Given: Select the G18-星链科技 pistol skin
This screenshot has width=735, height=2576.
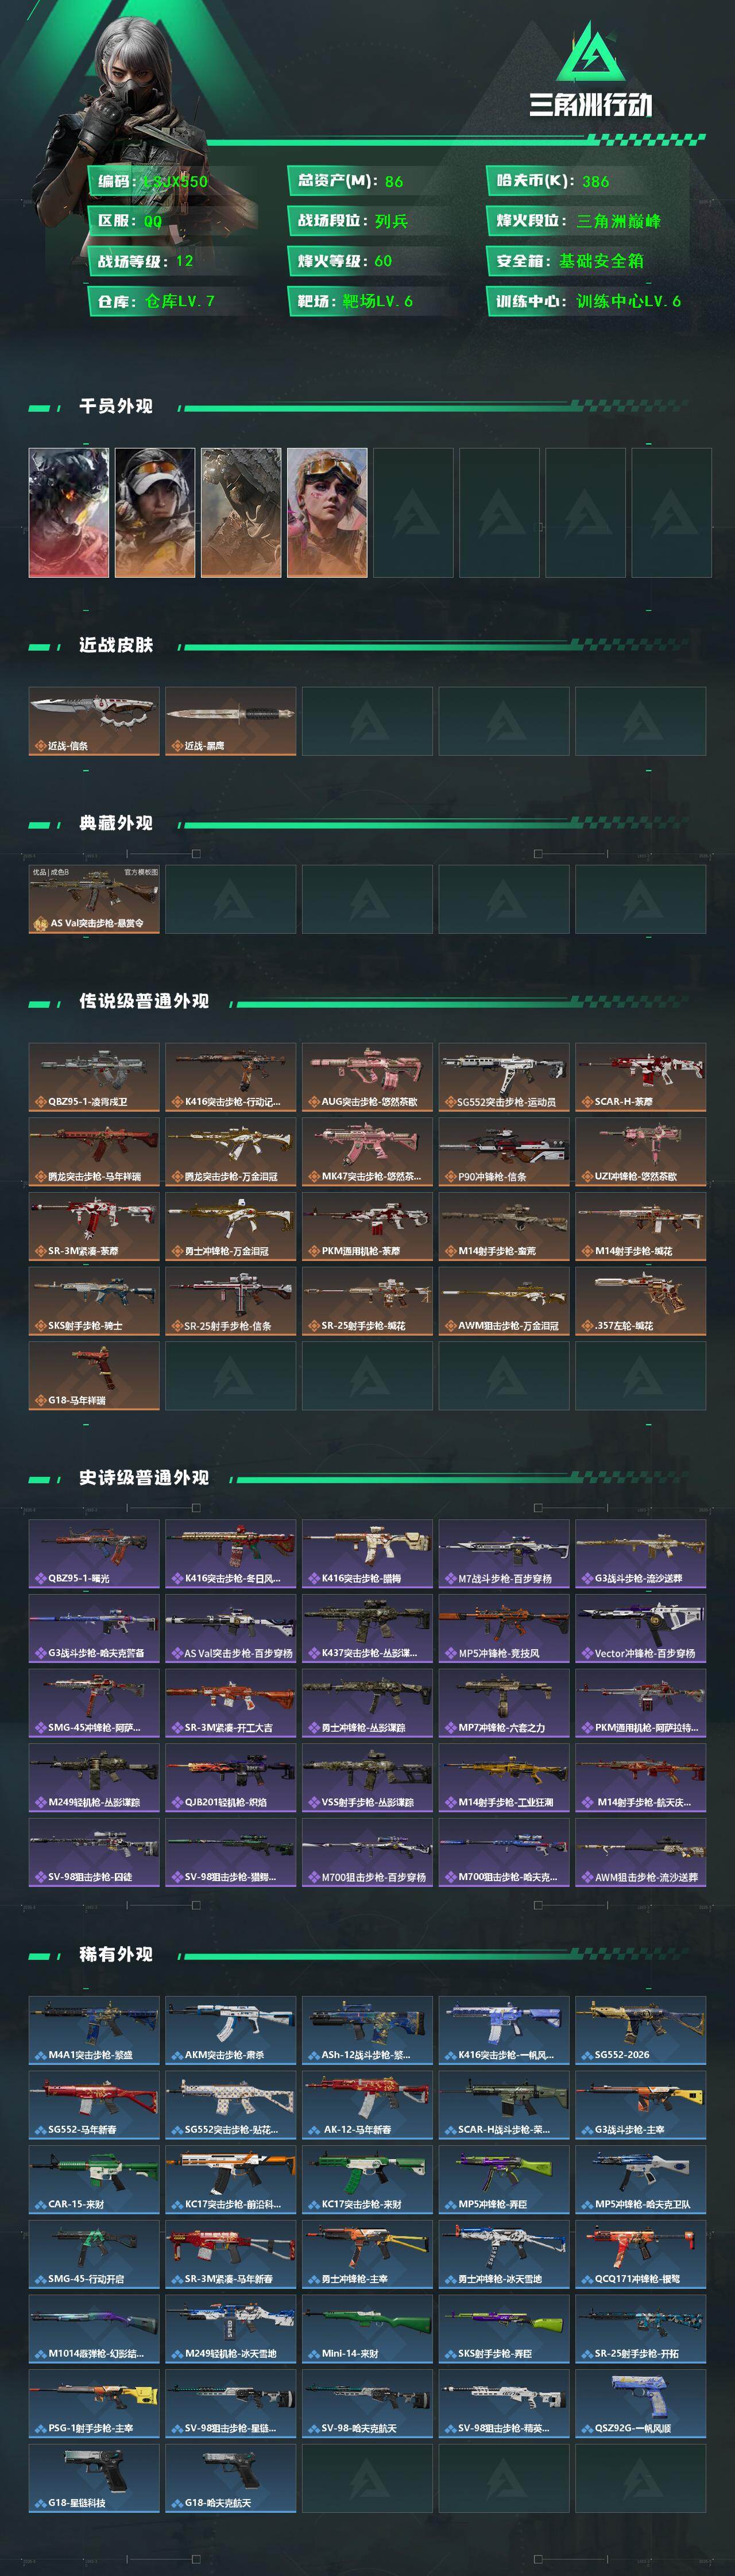Looking at the screenshot, I should [x=94, y=2479].
